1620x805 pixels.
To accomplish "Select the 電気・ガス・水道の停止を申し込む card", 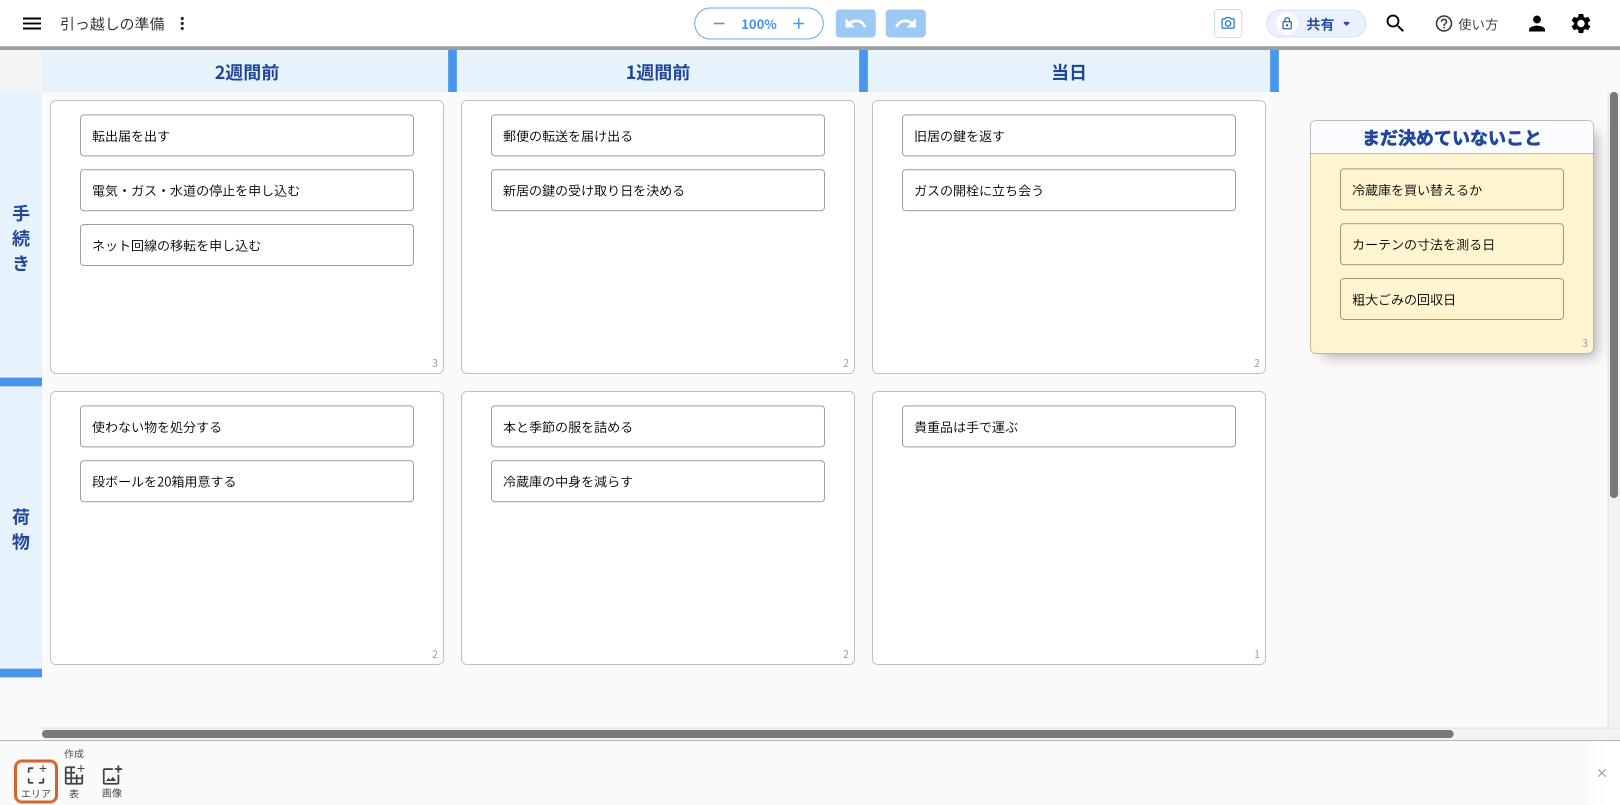I will tap(247, 190).
